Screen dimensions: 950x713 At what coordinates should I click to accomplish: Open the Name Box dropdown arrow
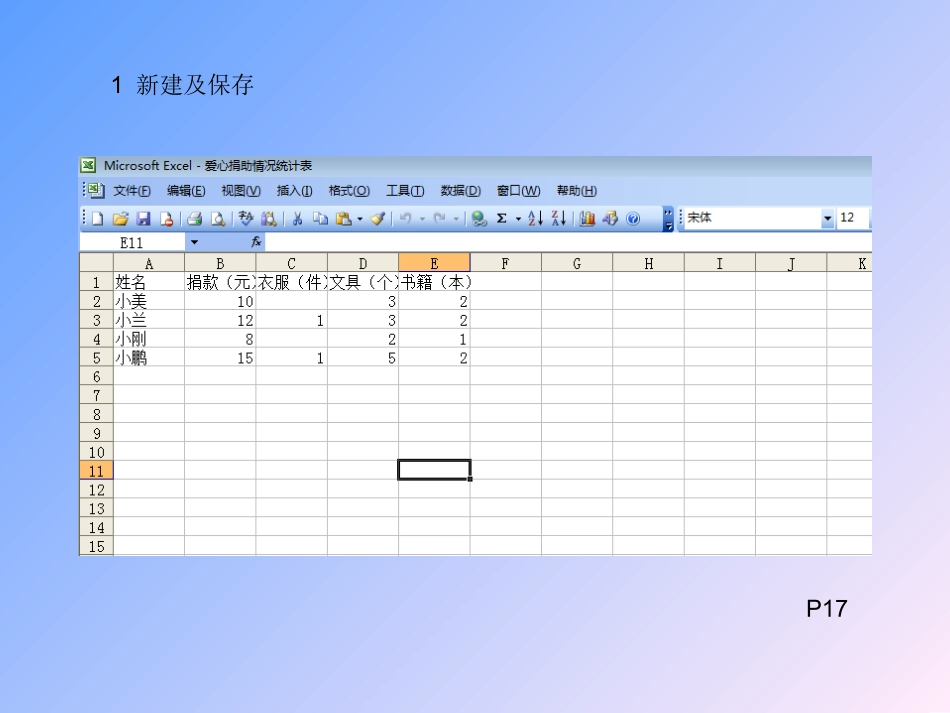tap(194, 242)
